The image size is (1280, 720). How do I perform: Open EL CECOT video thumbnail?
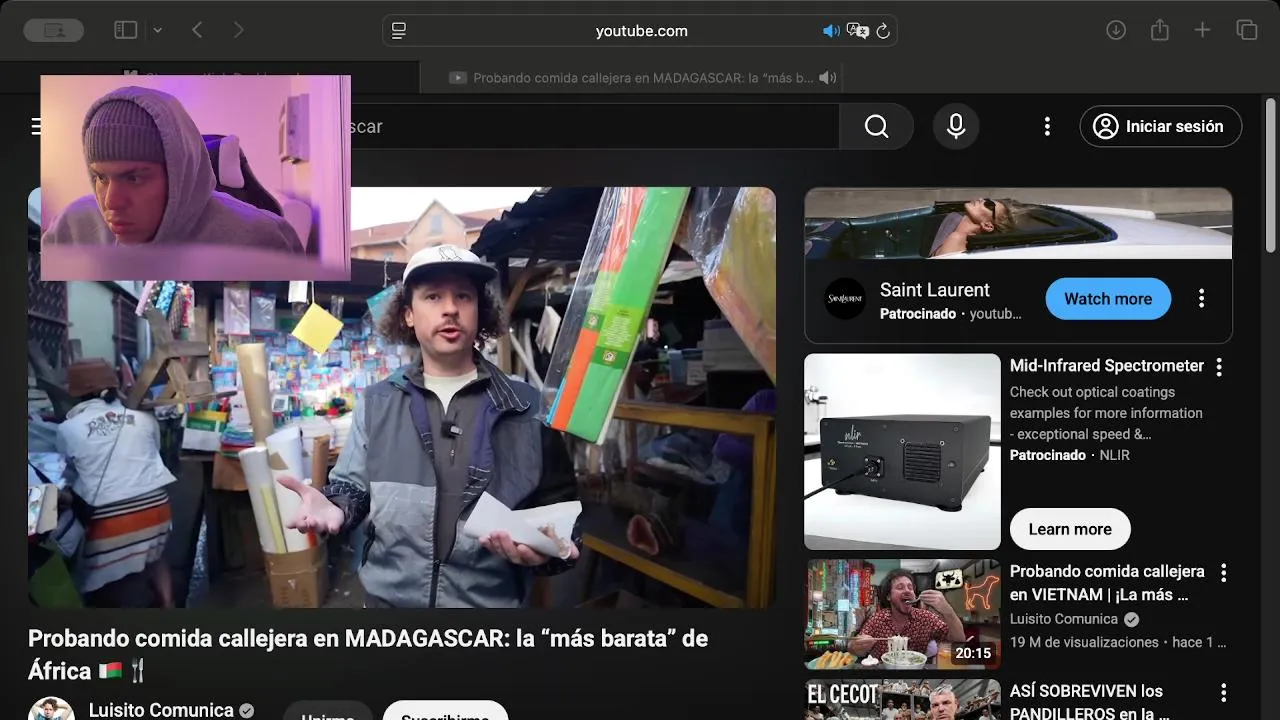pyautogui.click(x=902, y=700)
